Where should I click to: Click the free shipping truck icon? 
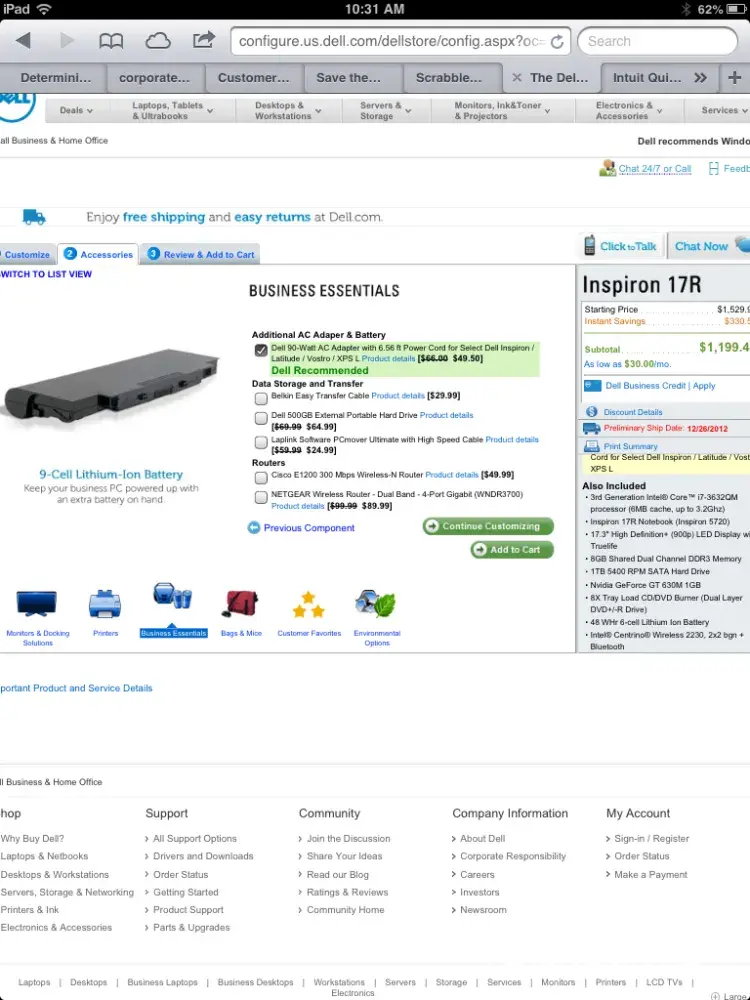click(x=34, y=217)
